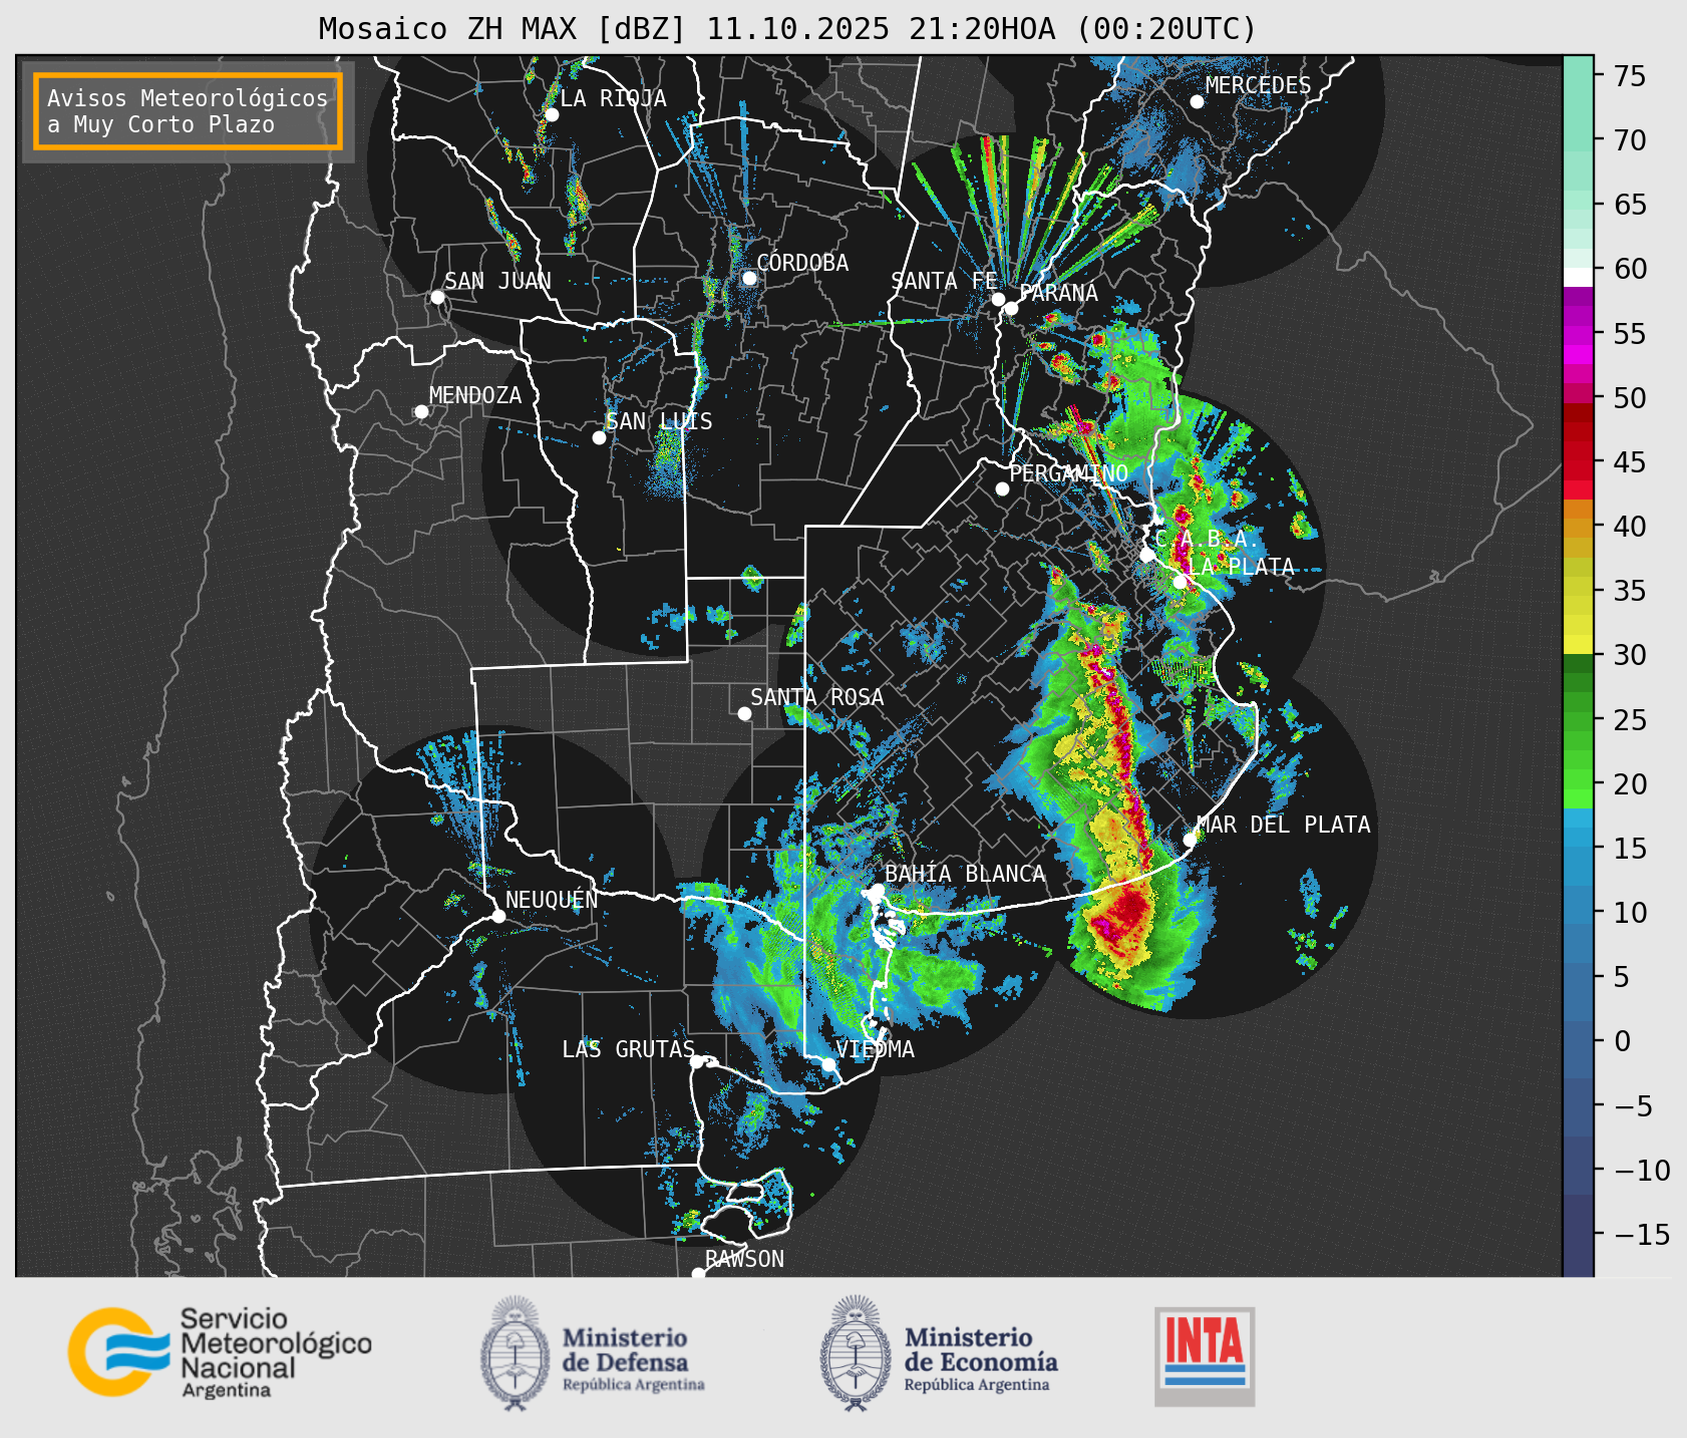Select the SANTA ROSA city marker dot
The image size is (1687, 1438).
[744, 714]
